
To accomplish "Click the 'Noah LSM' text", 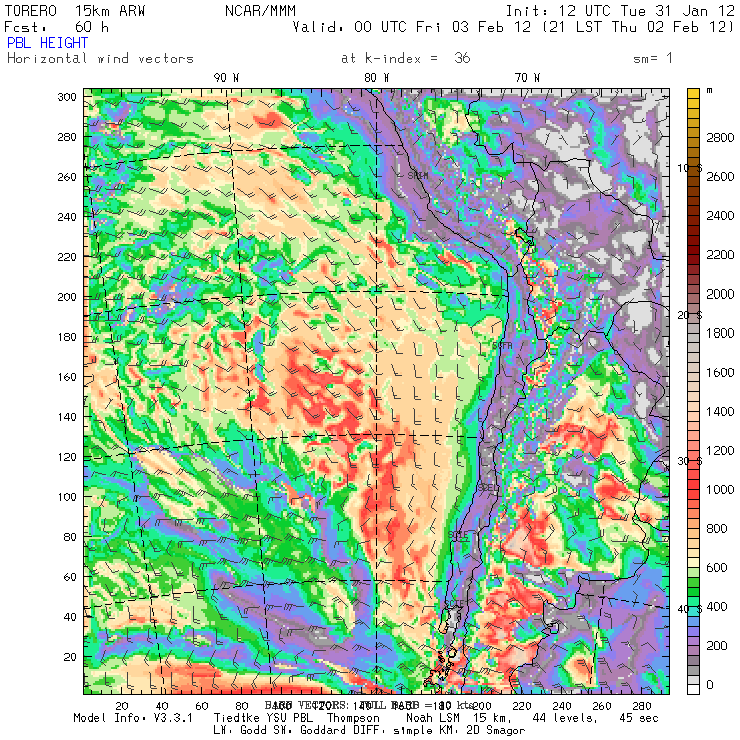I will click(433, 718).
